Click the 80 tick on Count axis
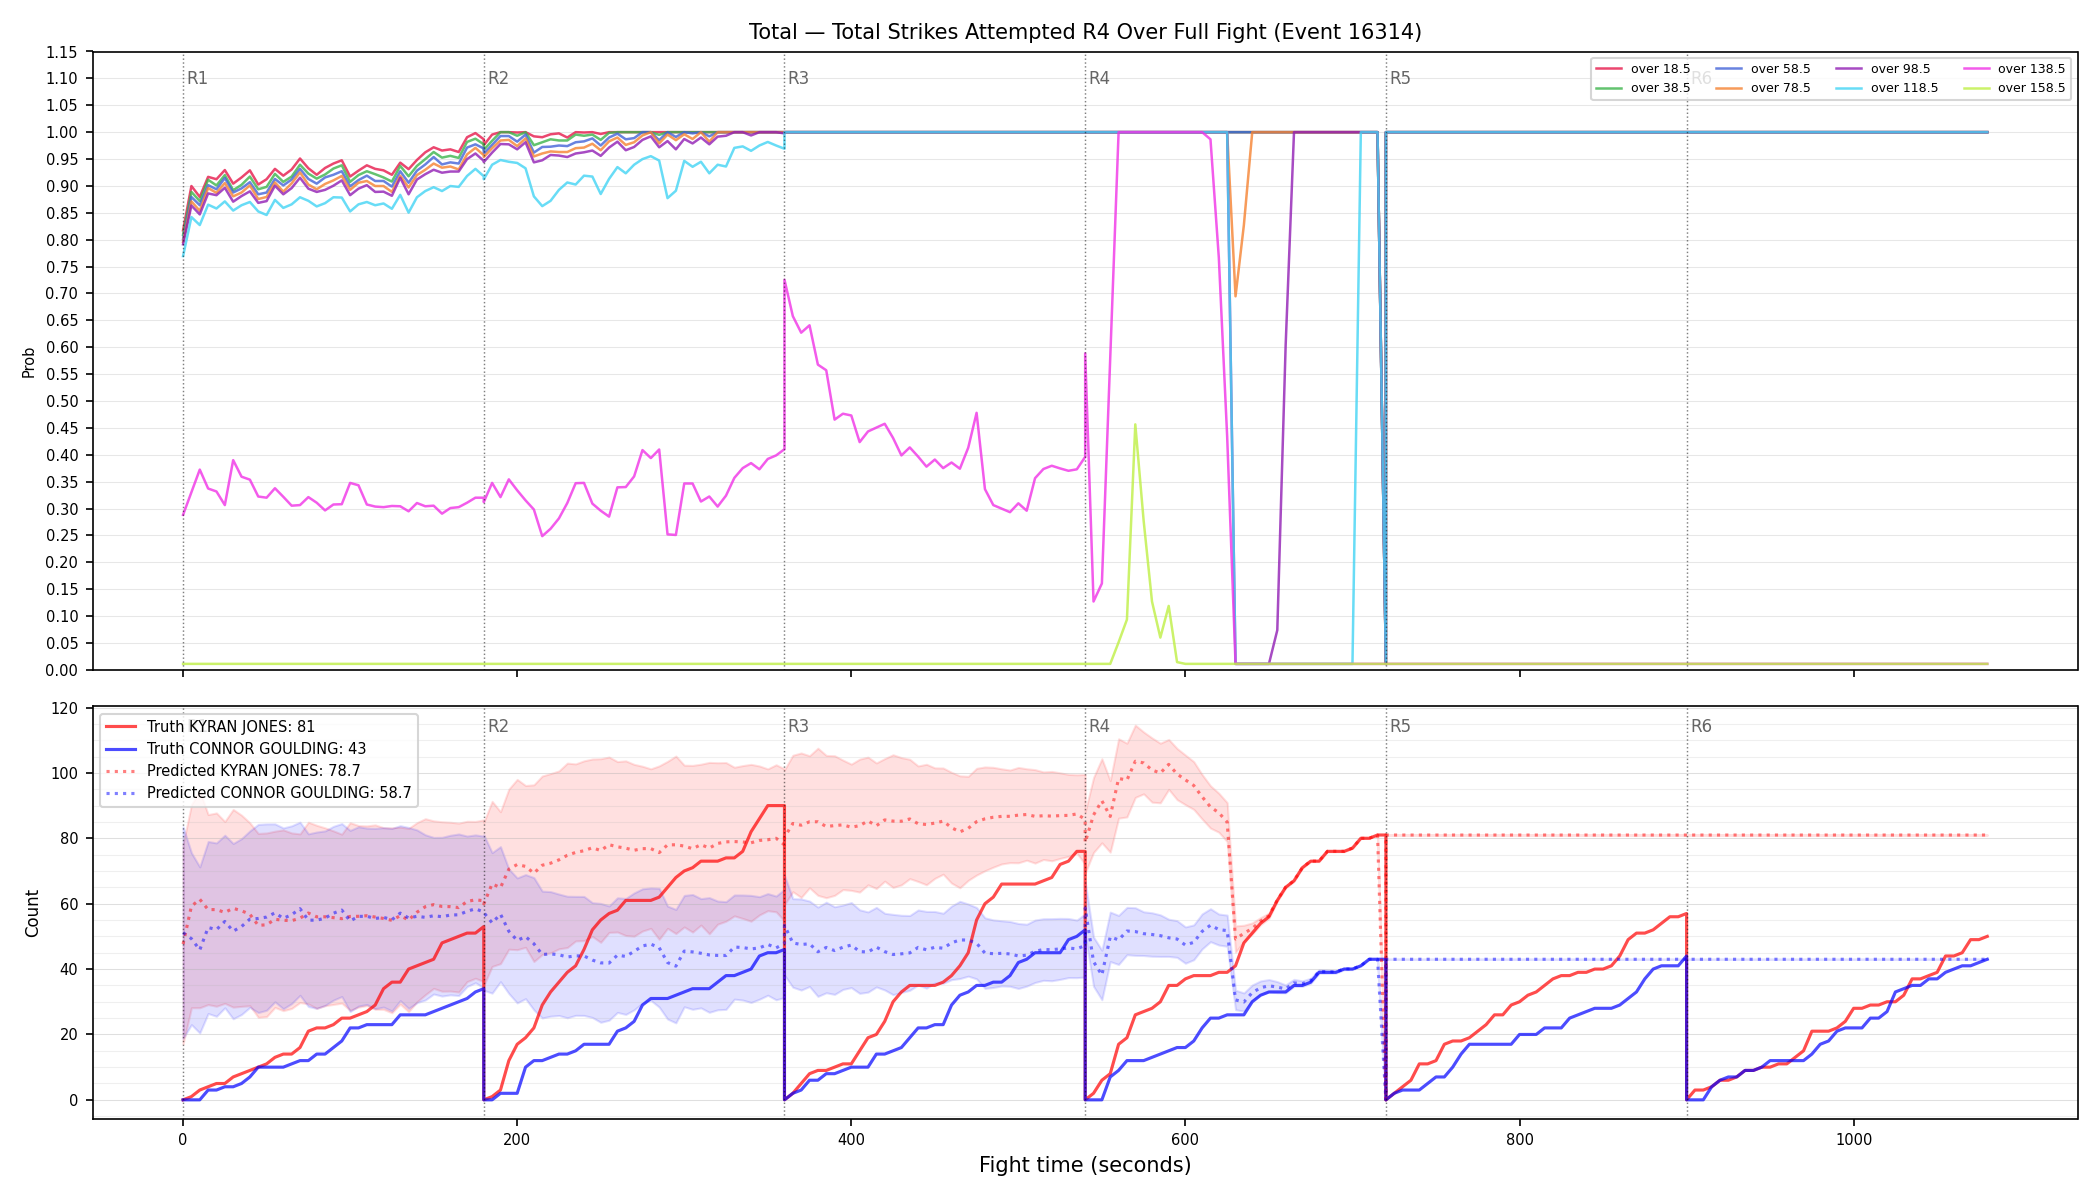The height and width of the screenshot is (1200, 2100). coord(69,838)
